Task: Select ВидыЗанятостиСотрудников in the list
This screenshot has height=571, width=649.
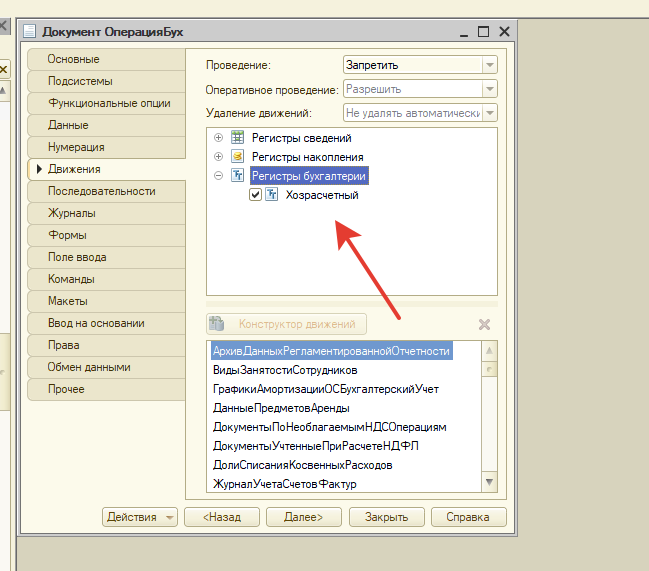Action: pos(285,370)
